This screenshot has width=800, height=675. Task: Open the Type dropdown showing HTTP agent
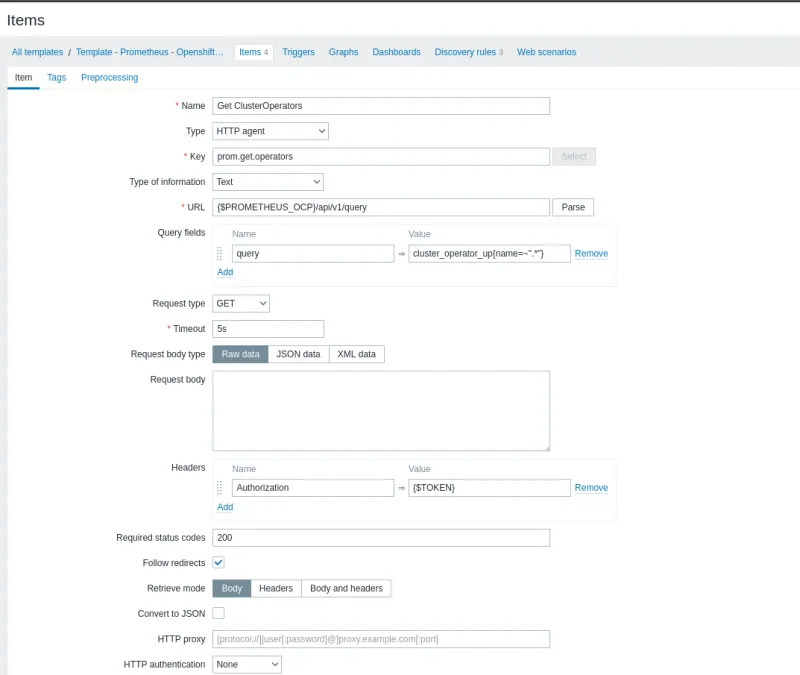(x=270, y=131)
